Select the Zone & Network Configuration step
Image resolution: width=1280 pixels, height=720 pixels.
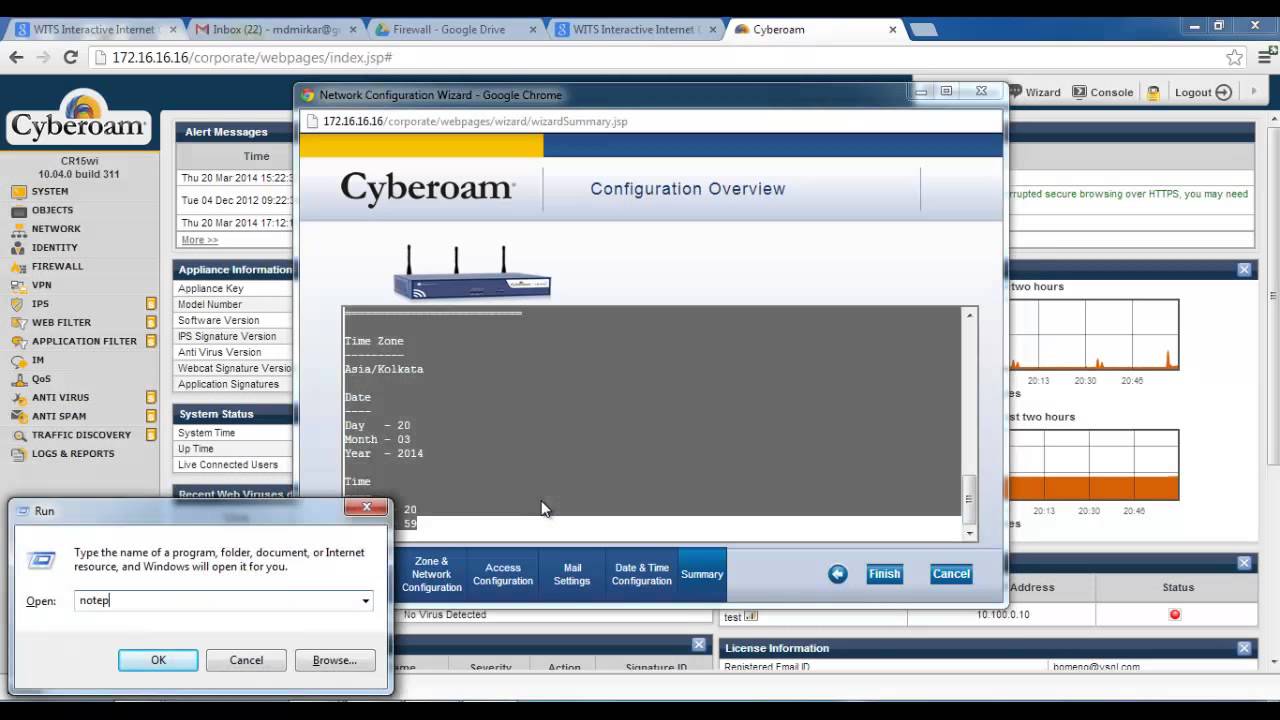tap(431, 575)
